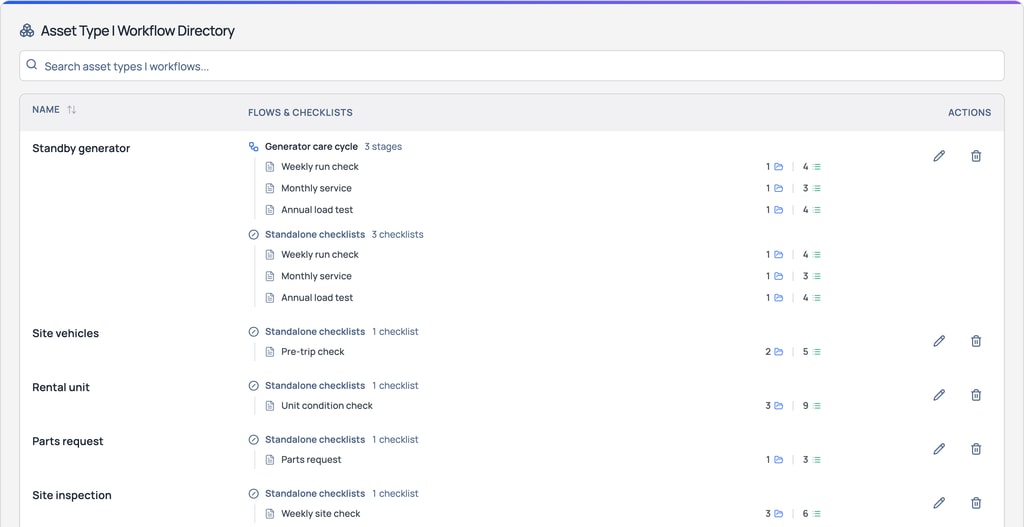Viewport: 1024px width, 527px height.
Task: Click Standby generator's Standalone checklists compass icon
Action: tap(254, 234)
